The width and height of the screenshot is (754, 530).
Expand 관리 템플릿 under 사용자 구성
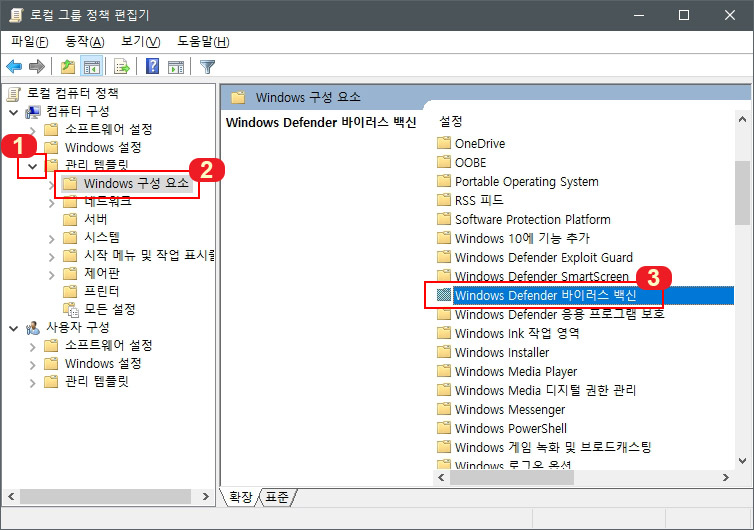pyautogui.click(x=32, y=383)
